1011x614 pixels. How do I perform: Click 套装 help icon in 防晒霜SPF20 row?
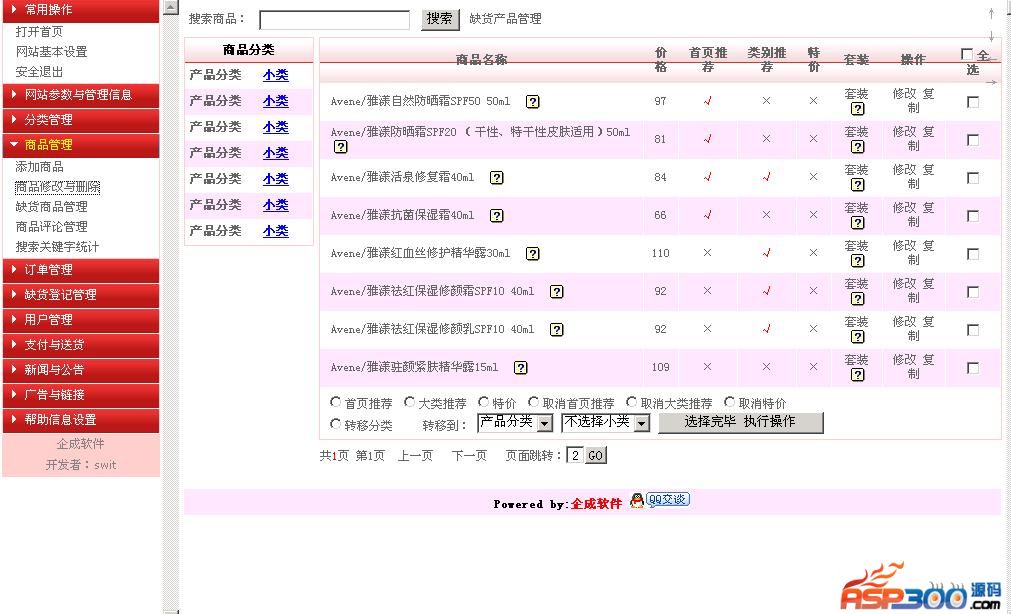click(857, 146)
